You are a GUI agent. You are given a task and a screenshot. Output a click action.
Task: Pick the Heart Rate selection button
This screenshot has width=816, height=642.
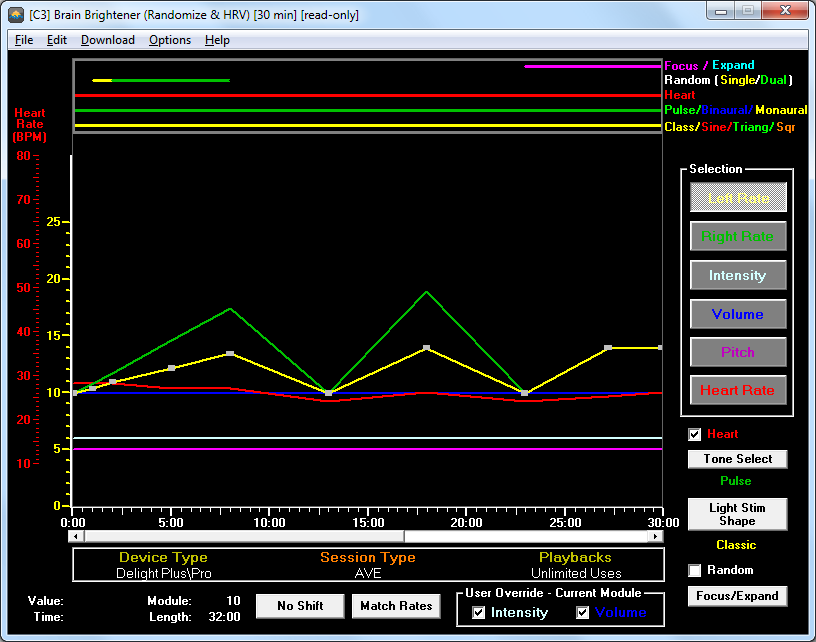[x=738, y=390]
